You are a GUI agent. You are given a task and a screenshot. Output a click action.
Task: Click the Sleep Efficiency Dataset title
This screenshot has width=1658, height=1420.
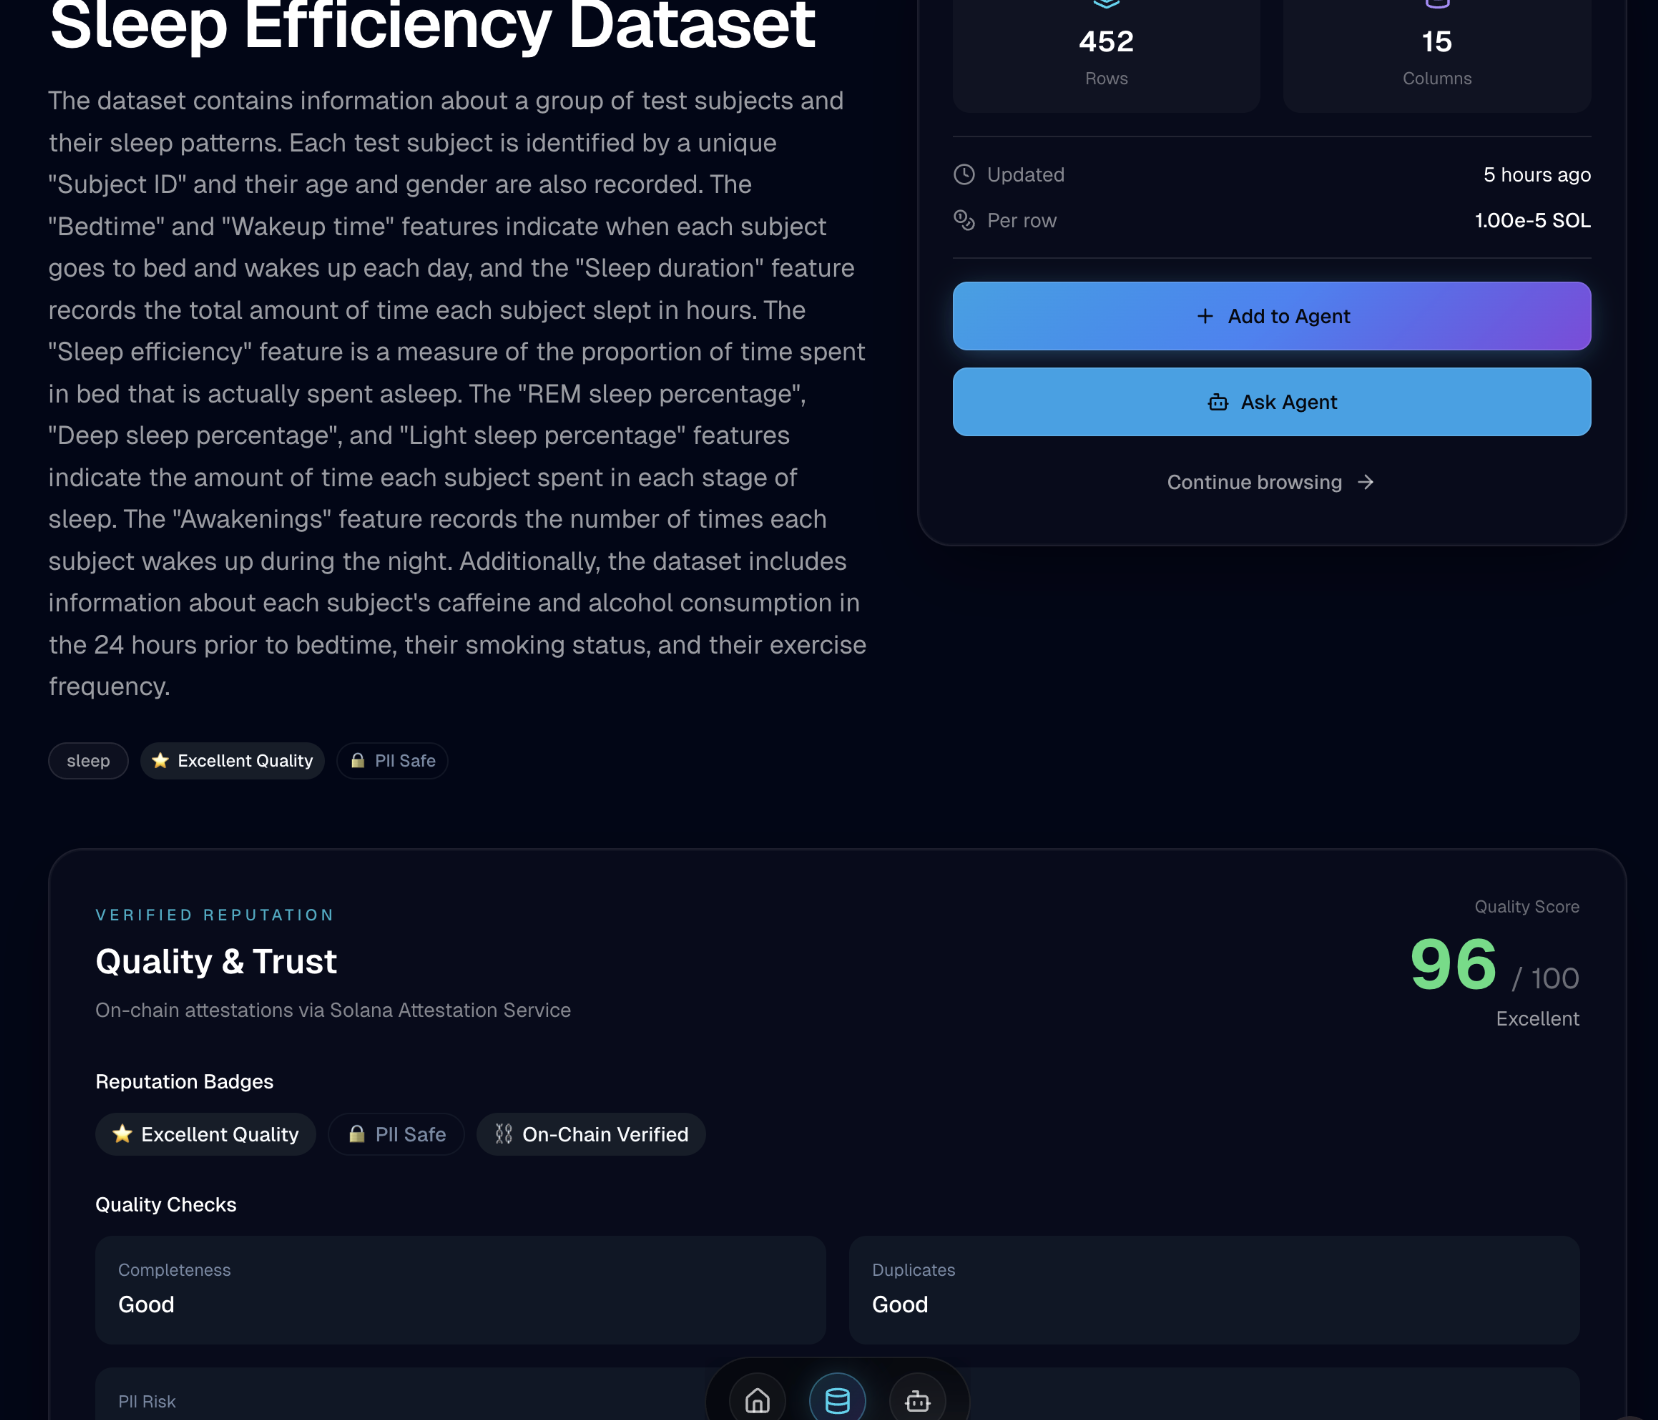click(433, 26)
